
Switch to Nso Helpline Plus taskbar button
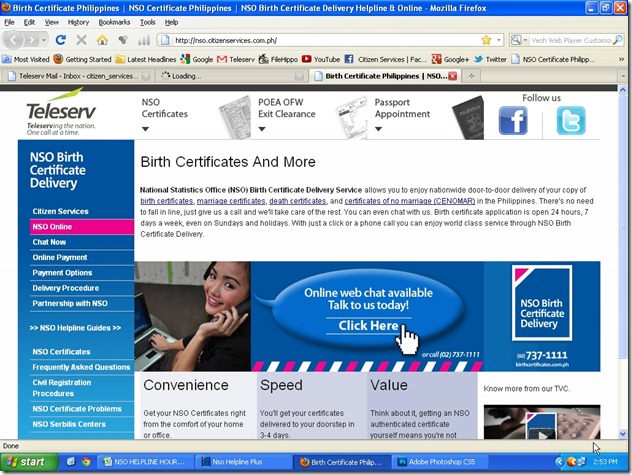(244, 462)
